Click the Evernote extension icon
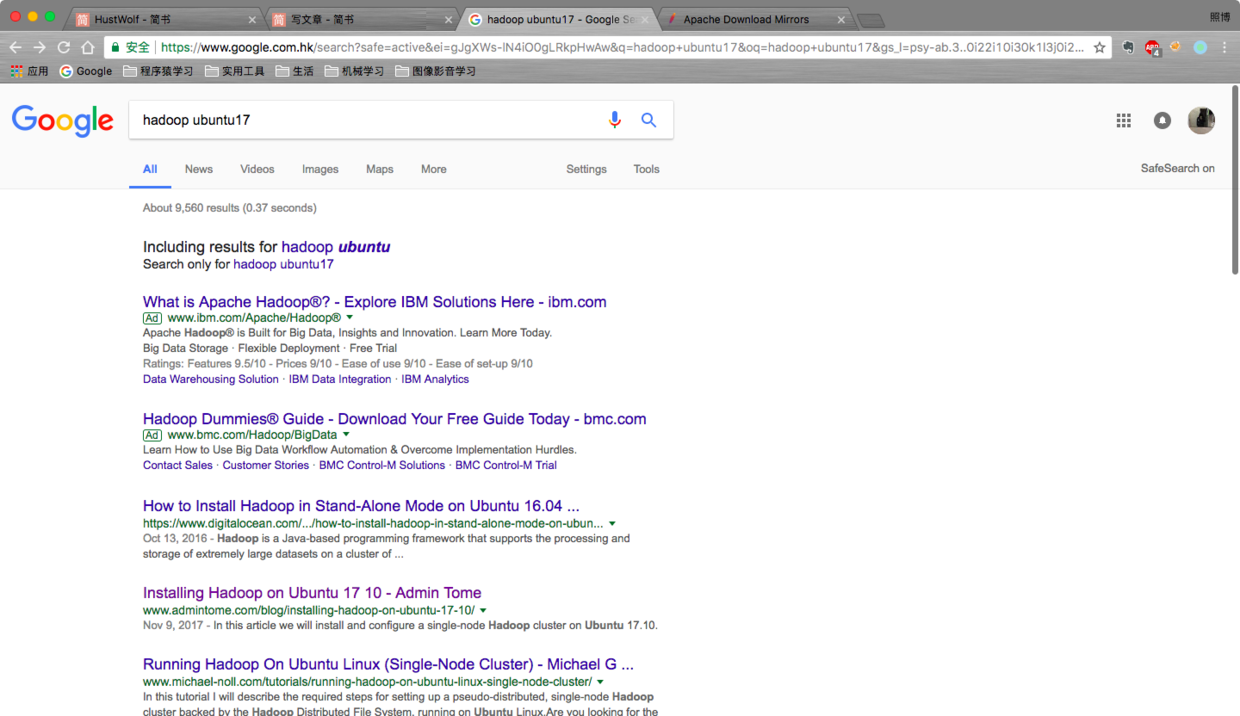Image resolution: width=1240 pixels, height=716 pixels. (x=1129, y=47)
